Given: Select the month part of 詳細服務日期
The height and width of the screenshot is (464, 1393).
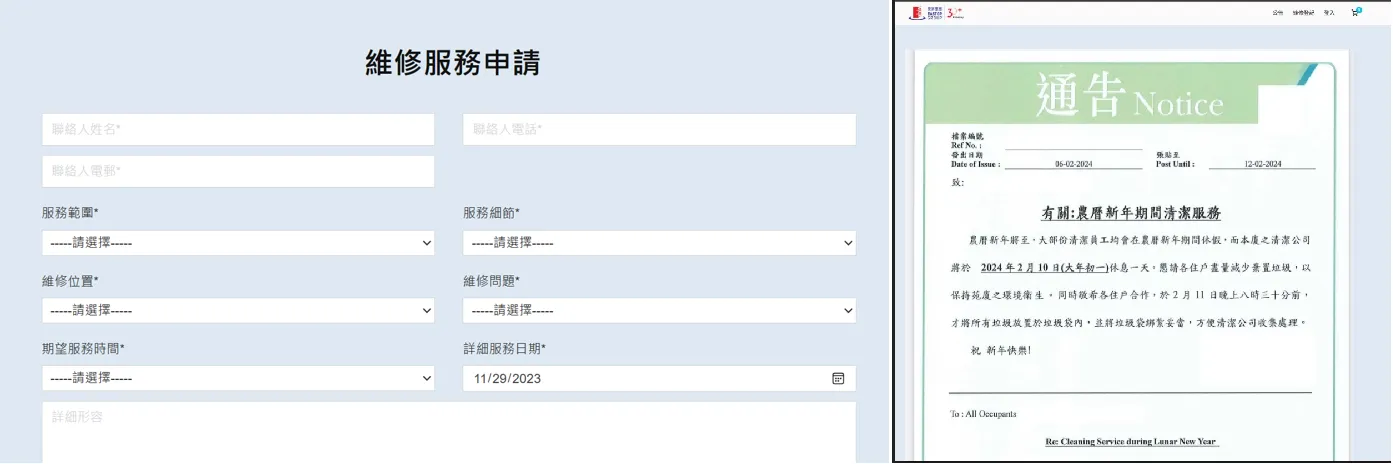Looking at the screenshot, I should [x=482, y=379].
